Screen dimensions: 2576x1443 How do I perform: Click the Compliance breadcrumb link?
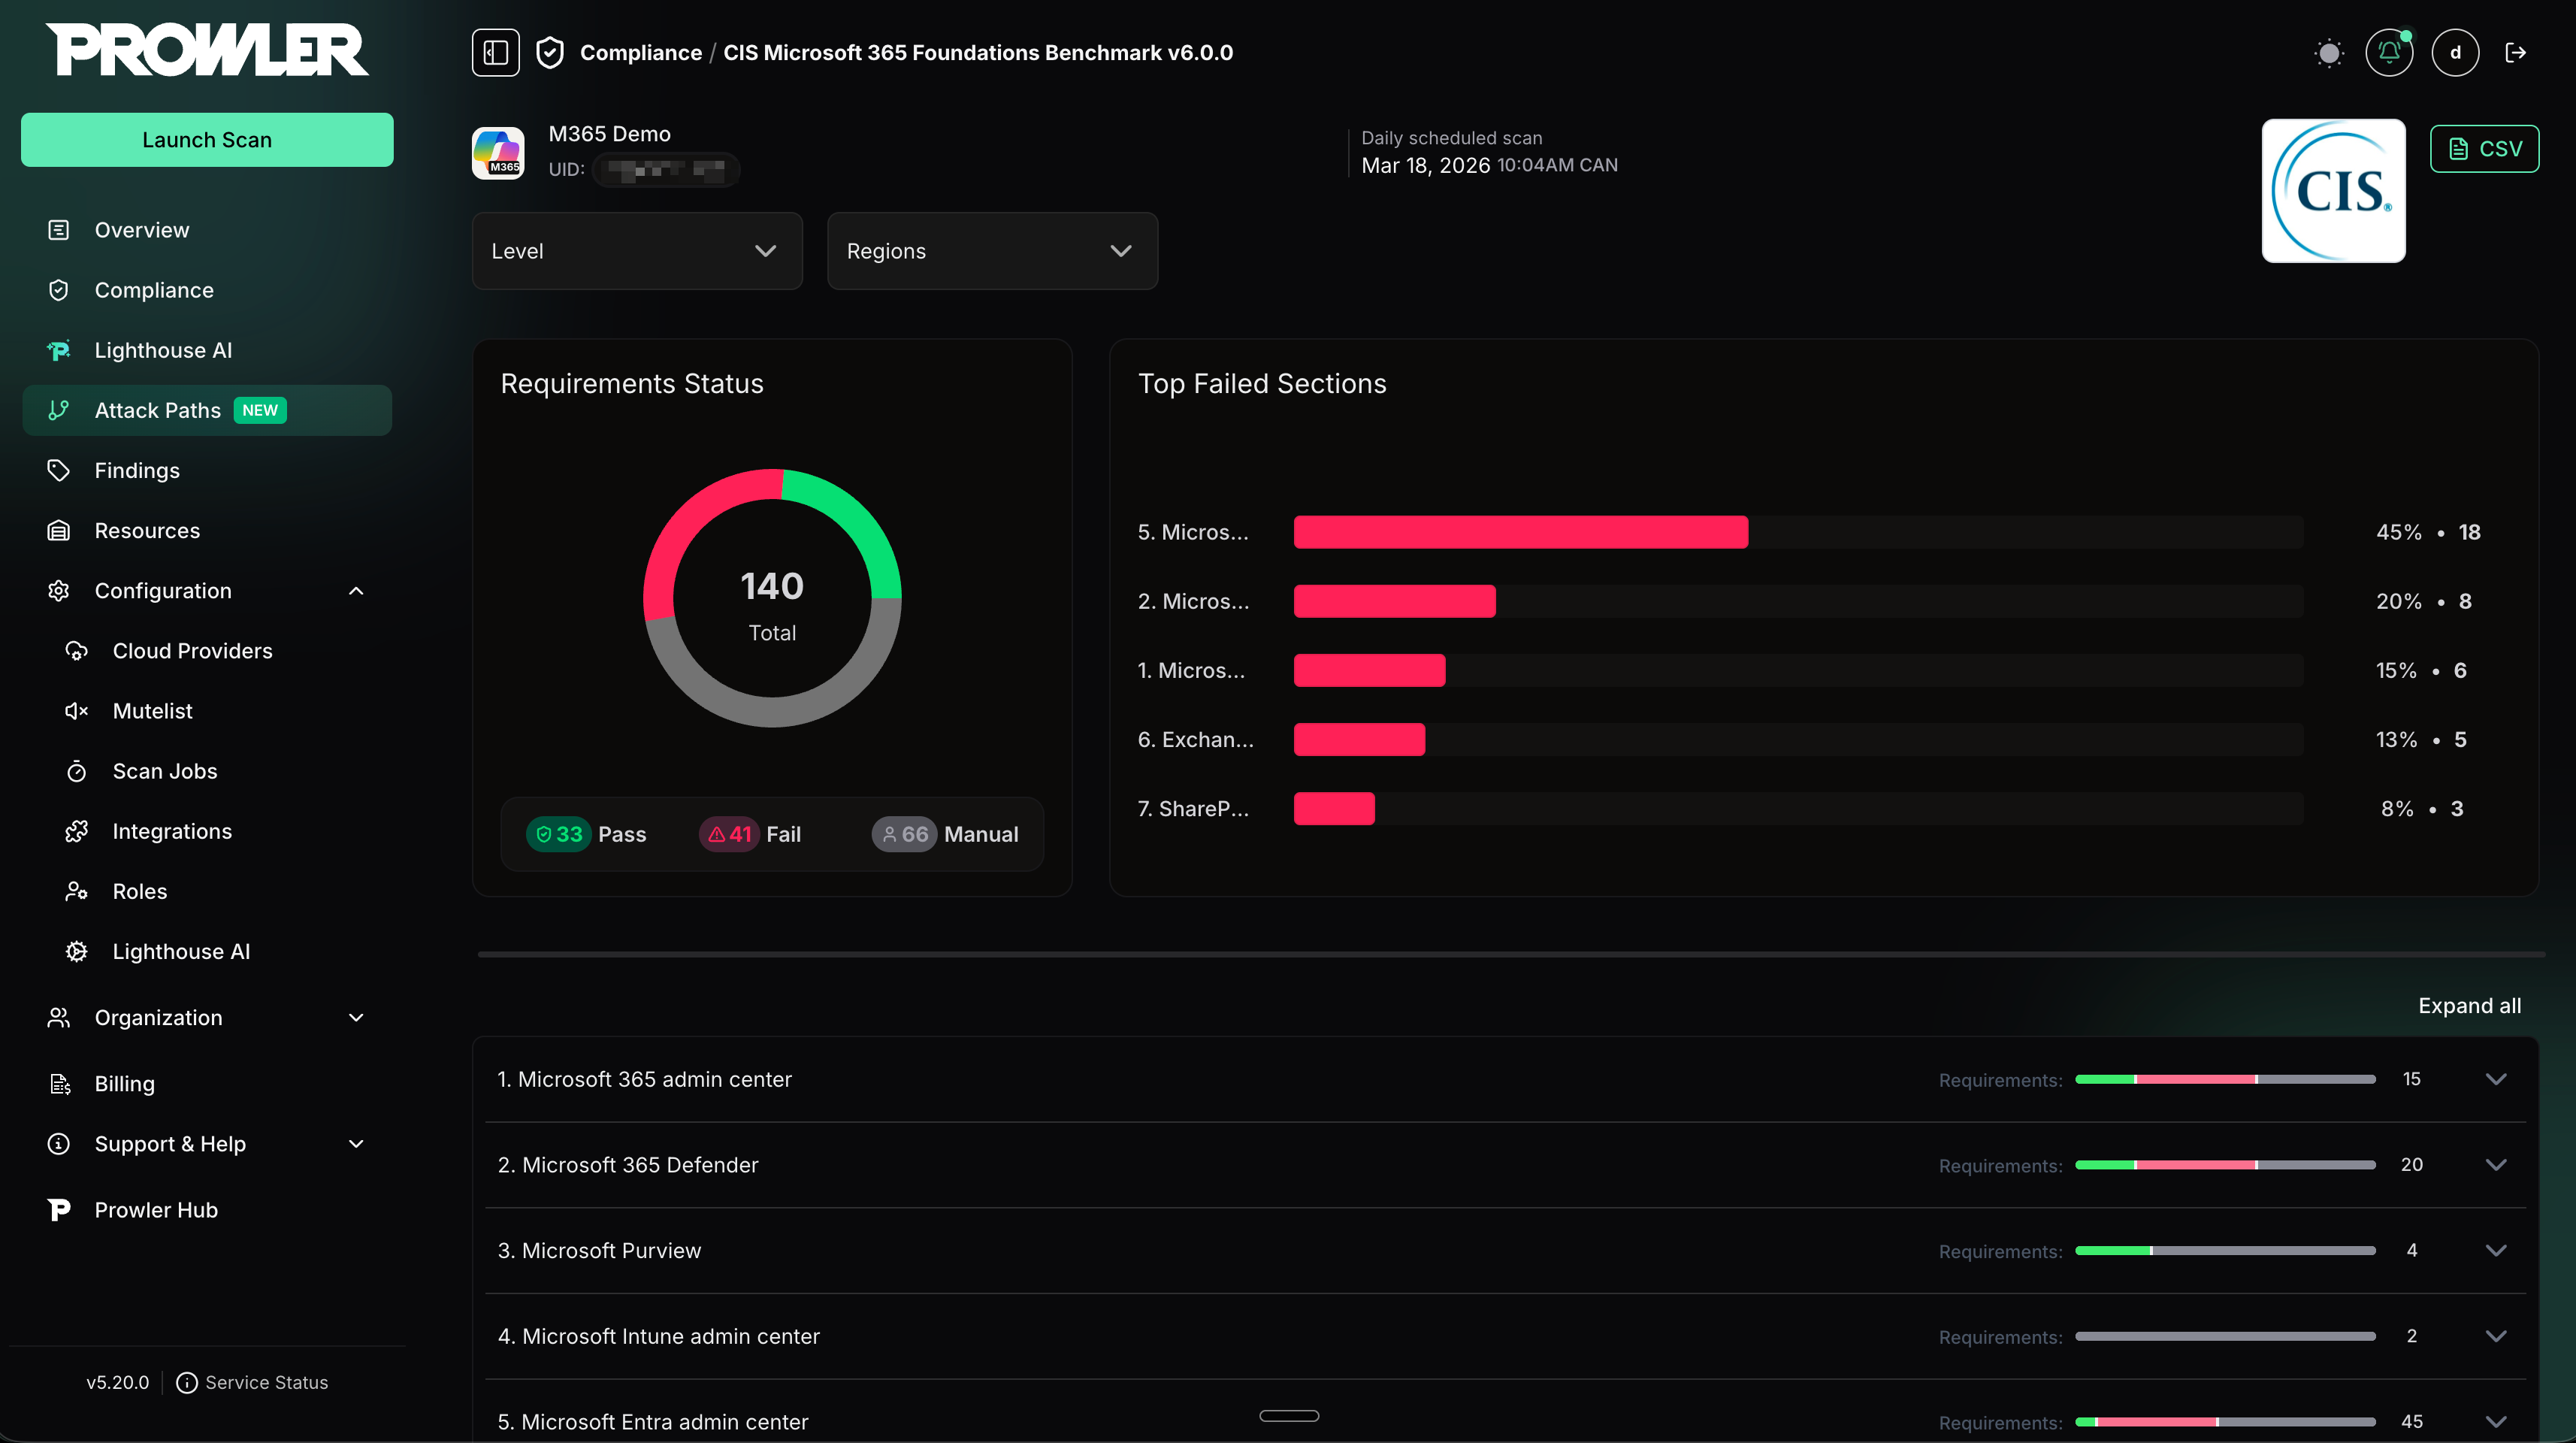click(640, 52)
